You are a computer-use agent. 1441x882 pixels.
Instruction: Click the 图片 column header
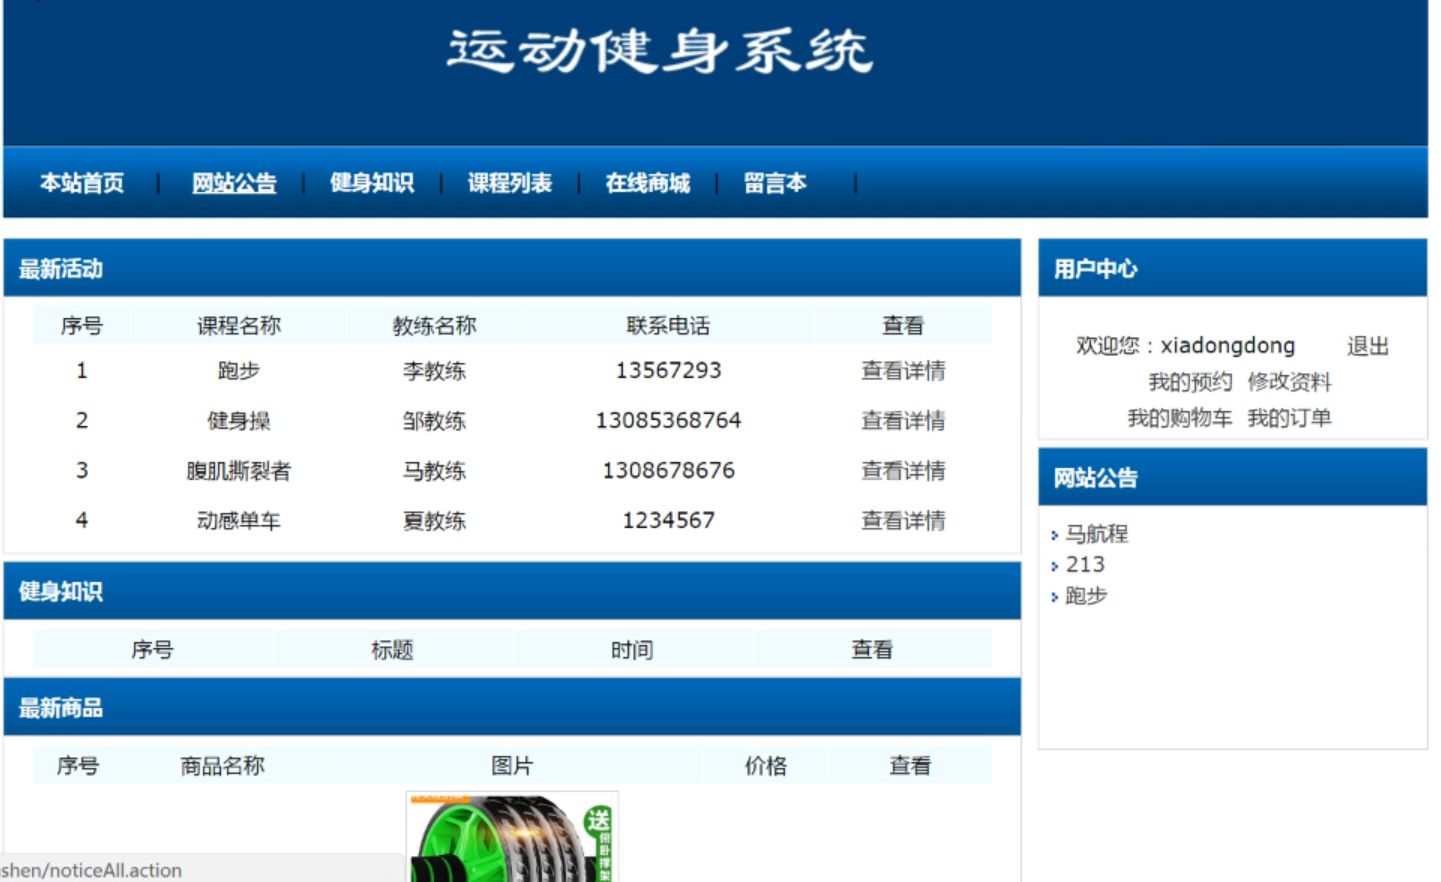click(512, 766)
